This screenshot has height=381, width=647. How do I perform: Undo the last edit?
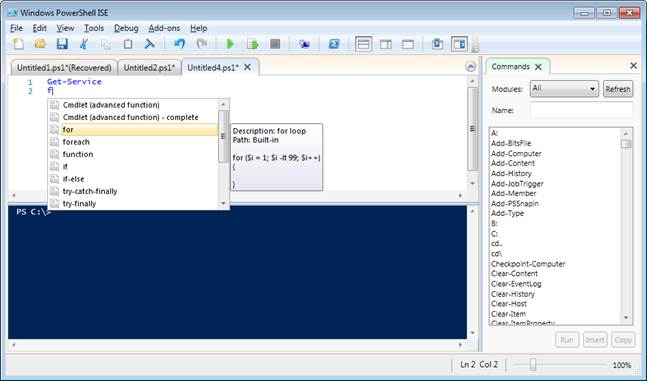[x=179, y=44]
